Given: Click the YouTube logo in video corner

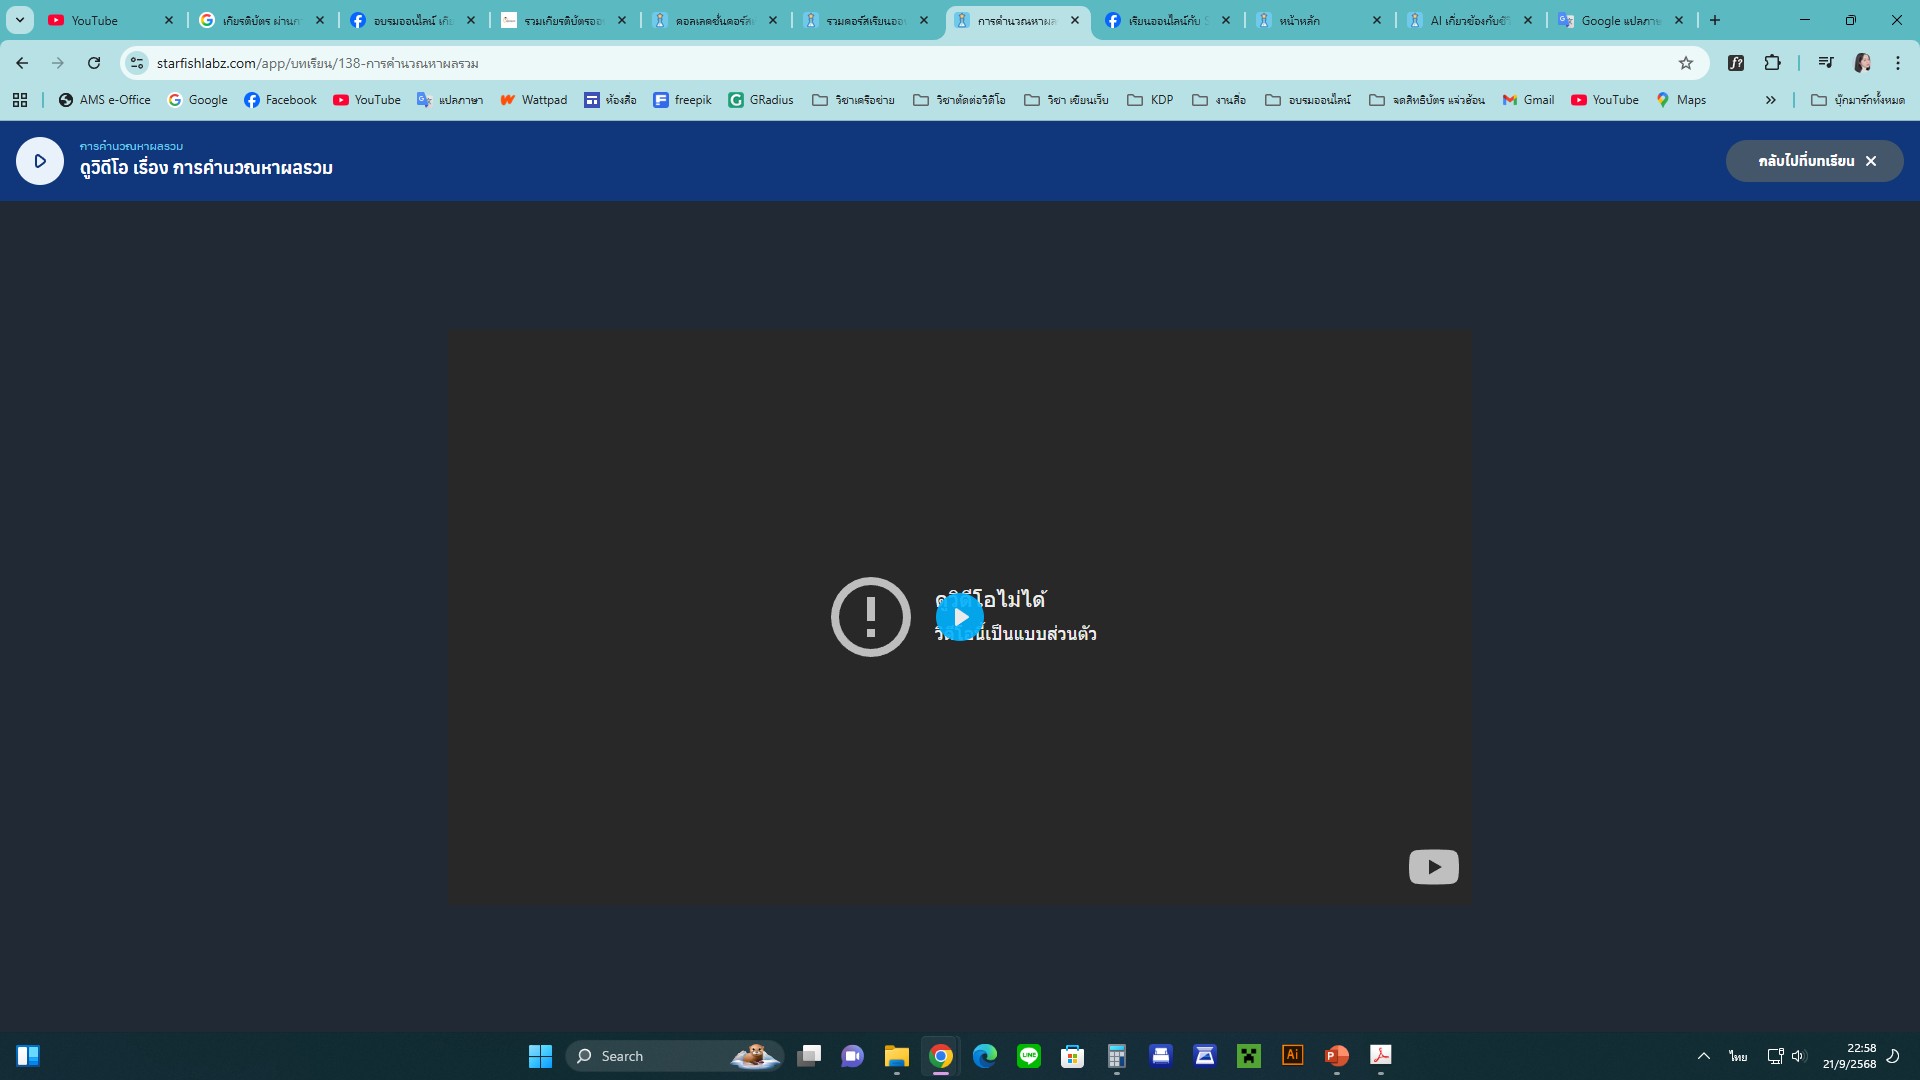Looking at the screenshot, I should click(1433, 867).
